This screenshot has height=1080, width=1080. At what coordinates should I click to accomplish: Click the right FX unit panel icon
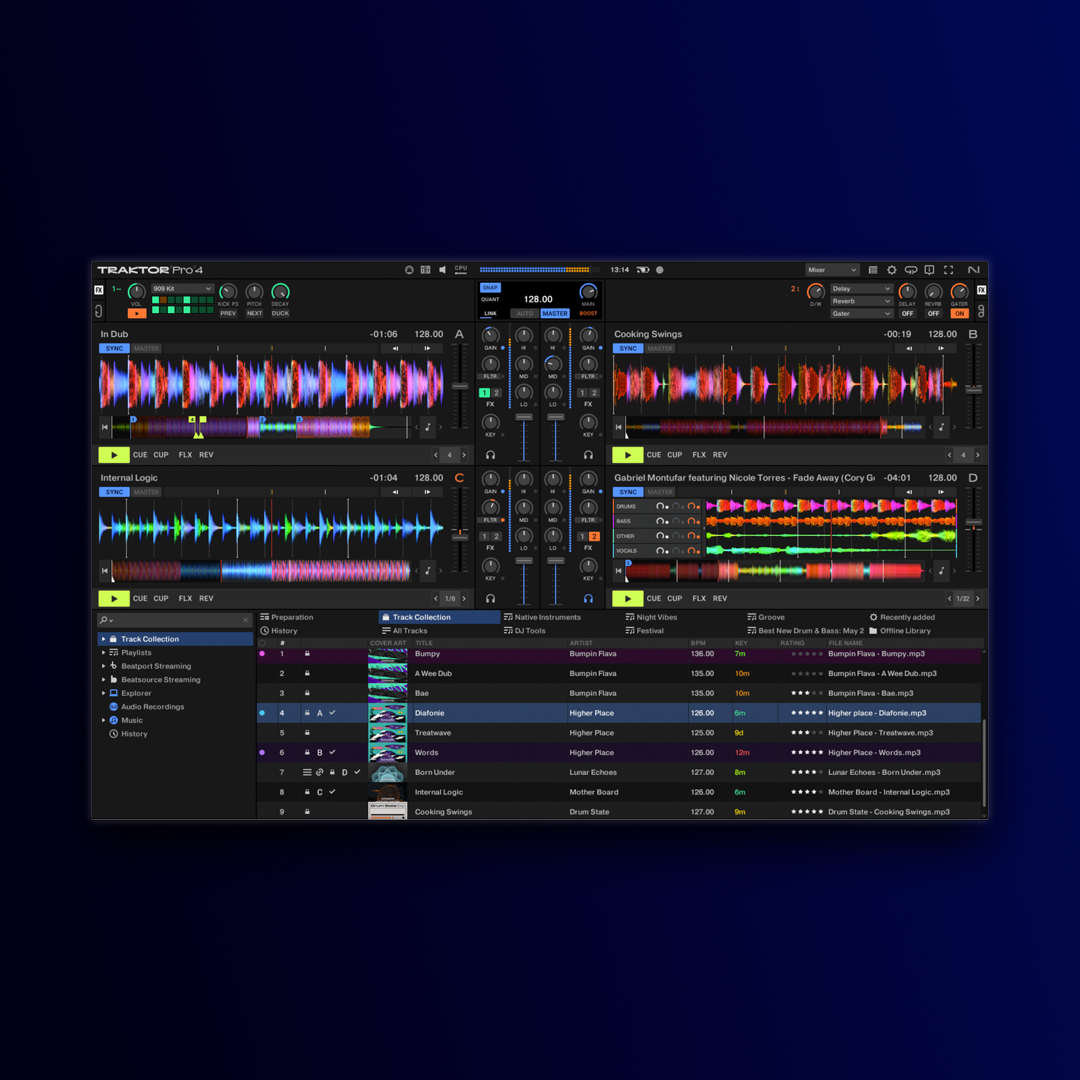pyautogui.click(x=982, y=290)
